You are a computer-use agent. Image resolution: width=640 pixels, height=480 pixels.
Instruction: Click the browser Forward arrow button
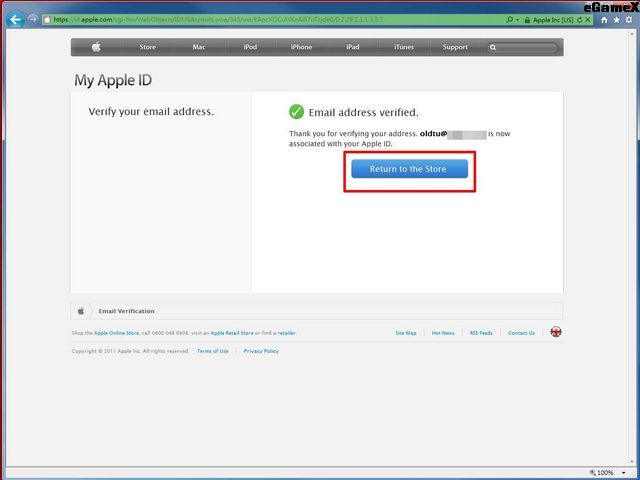coord(33,19)
